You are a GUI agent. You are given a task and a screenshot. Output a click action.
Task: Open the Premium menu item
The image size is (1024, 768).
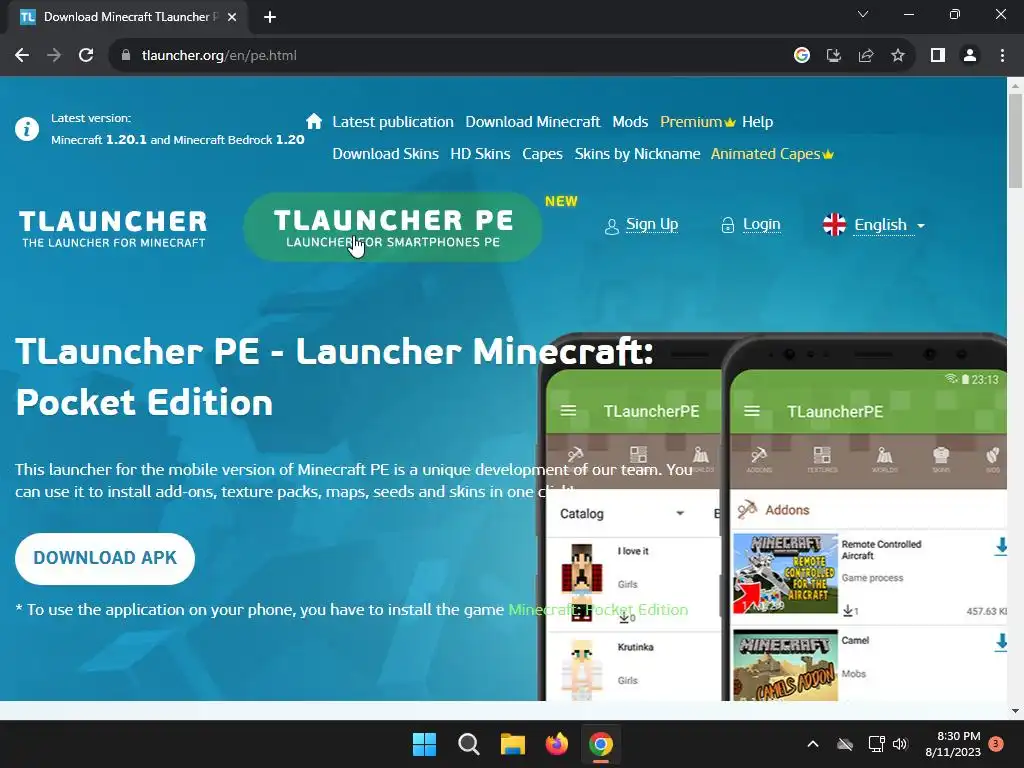(x=697, y=122)
